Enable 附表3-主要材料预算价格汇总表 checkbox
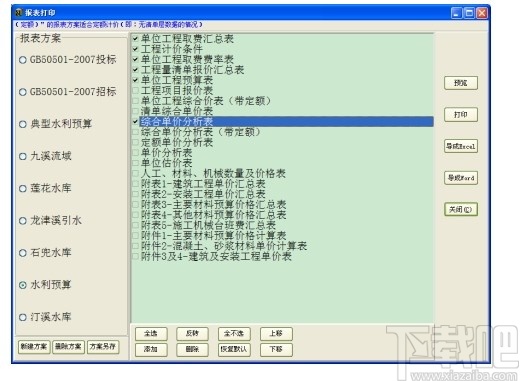521x381 pixels. click(x=135, y=204)
